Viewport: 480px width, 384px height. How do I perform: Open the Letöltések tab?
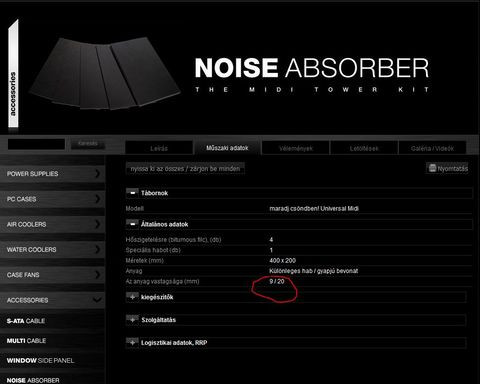pos(364,148)
